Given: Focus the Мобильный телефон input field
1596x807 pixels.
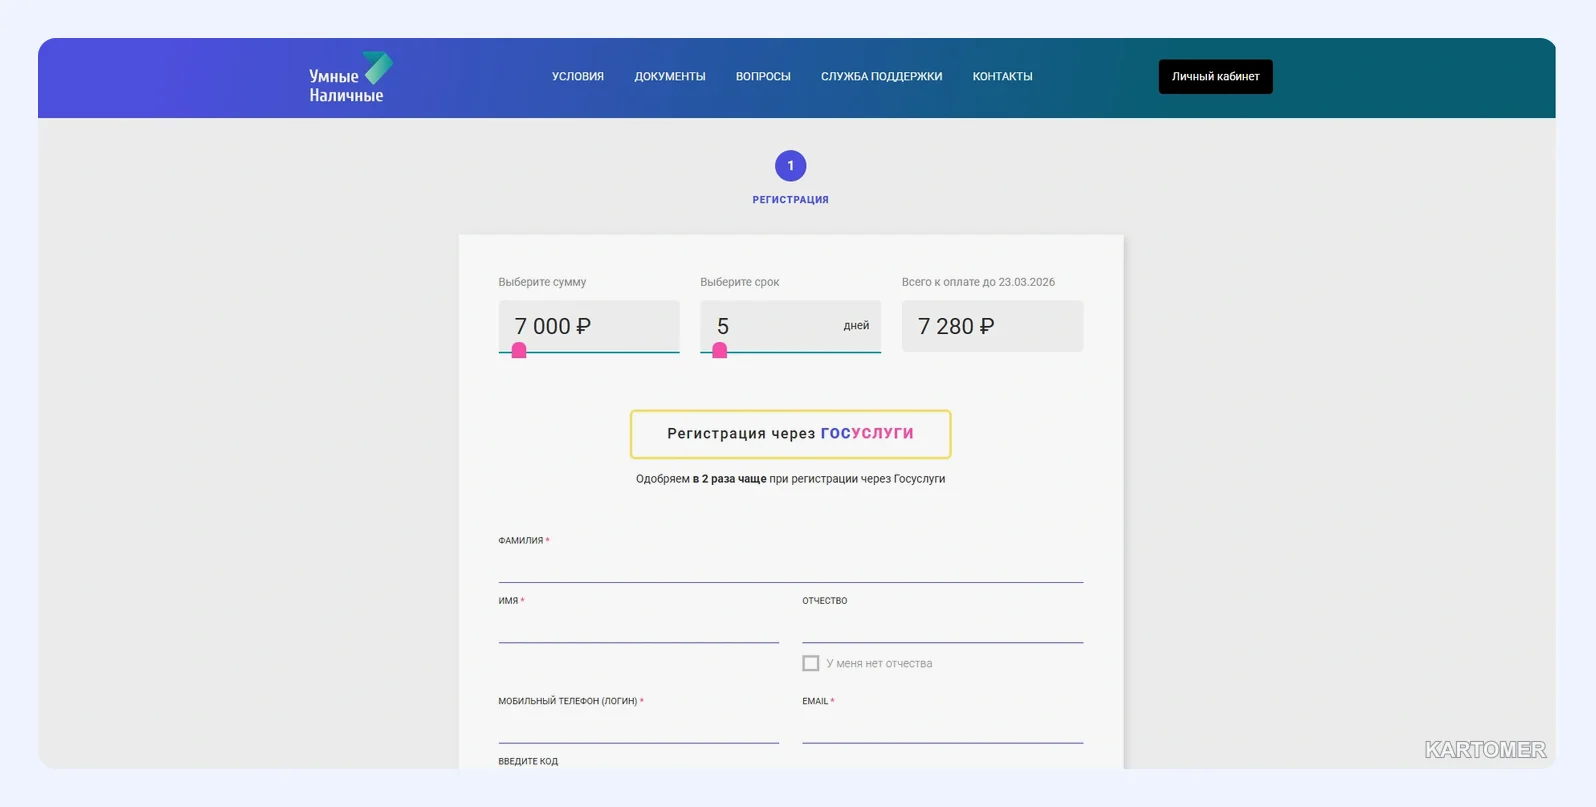Looking at the screenshot, I should (x=639, y=729).
